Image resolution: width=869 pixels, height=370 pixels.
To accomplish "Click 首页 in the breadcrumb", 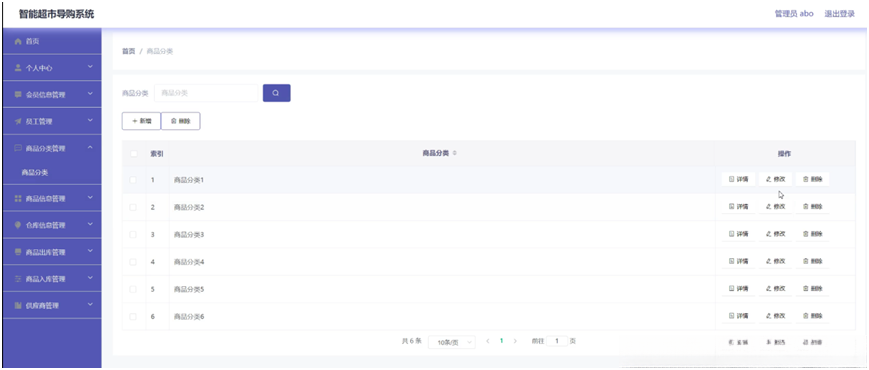I will click(x=129, y=51).
